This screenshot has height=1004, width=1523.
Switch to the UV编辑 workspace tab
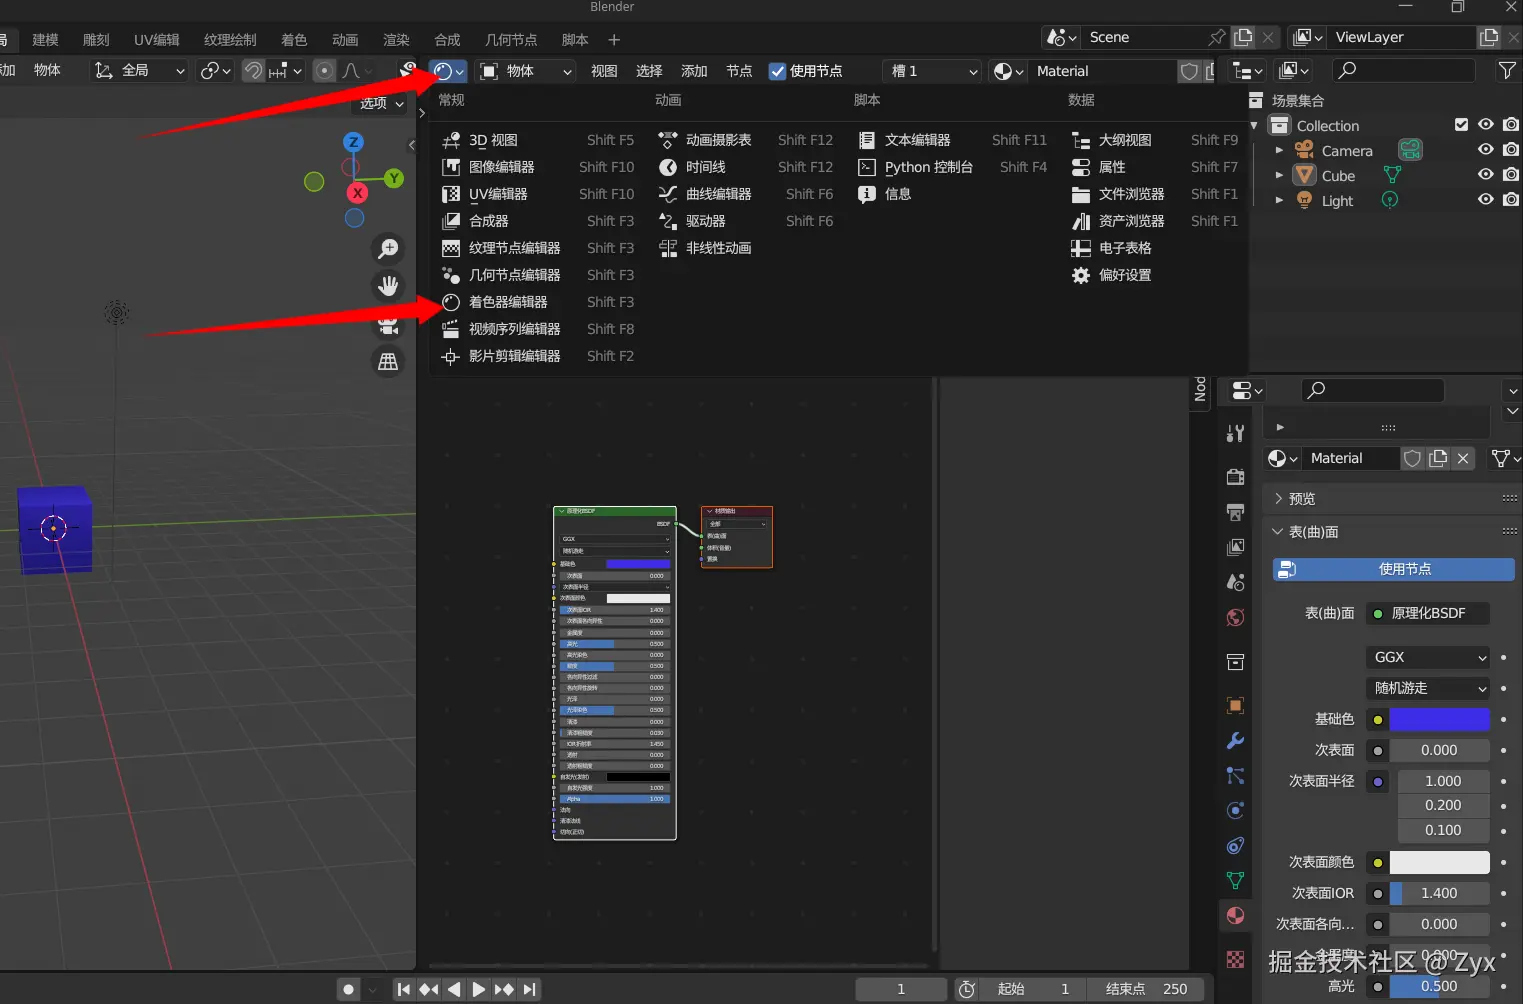click(157, 40)
